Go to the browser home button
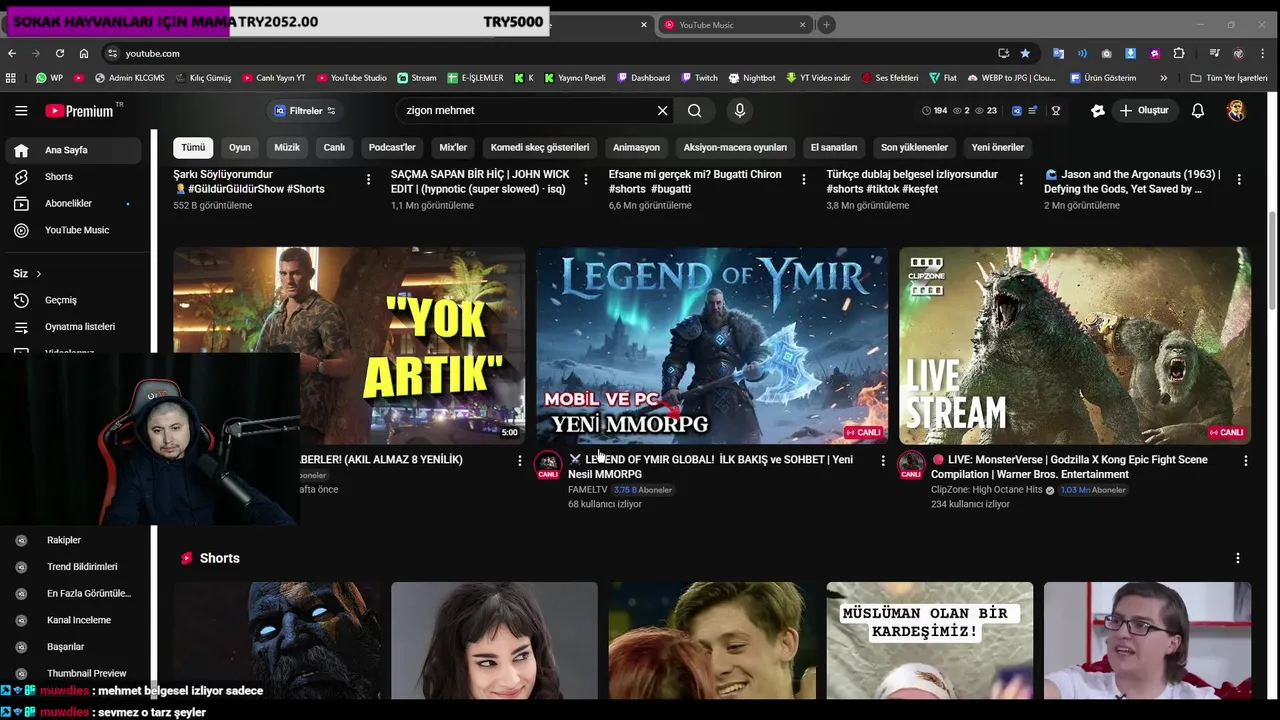This screenshot has width=1280, height=720. click(84, 53)
